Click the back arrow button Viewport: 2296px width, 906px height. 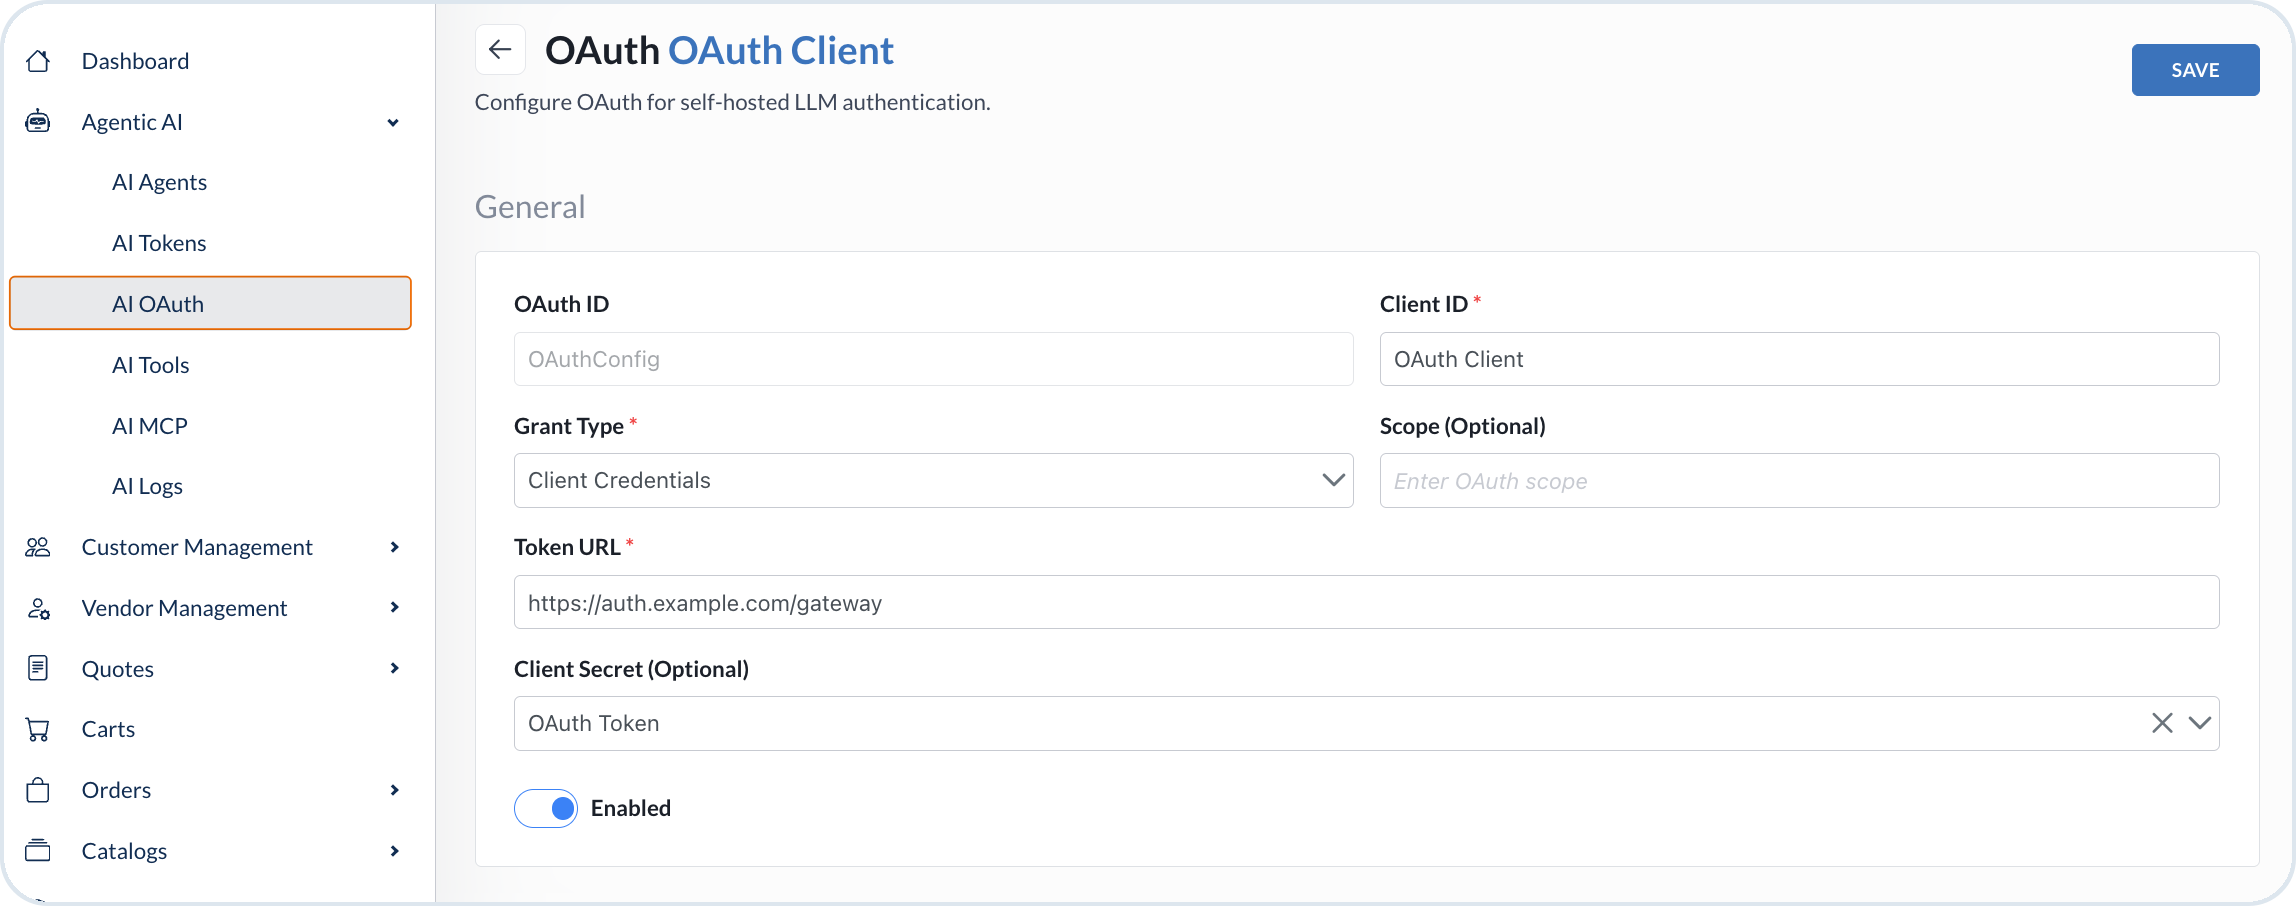point(500,49)
